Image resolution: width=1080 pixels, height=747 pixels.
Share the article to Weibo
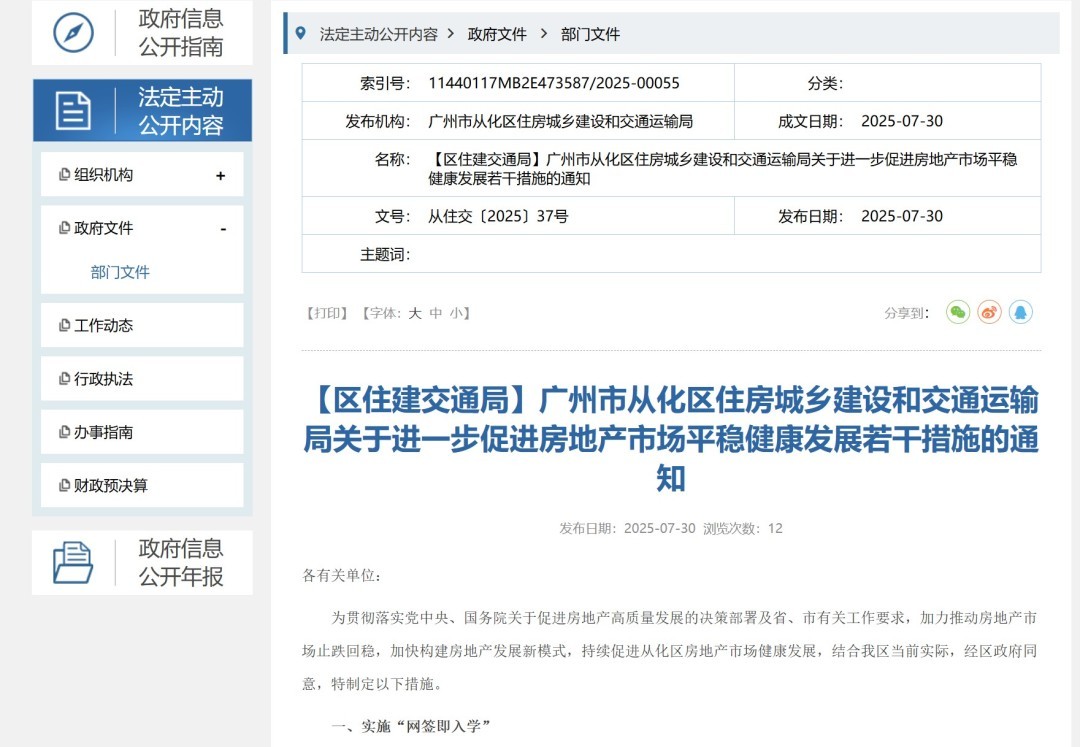point(989,313)
